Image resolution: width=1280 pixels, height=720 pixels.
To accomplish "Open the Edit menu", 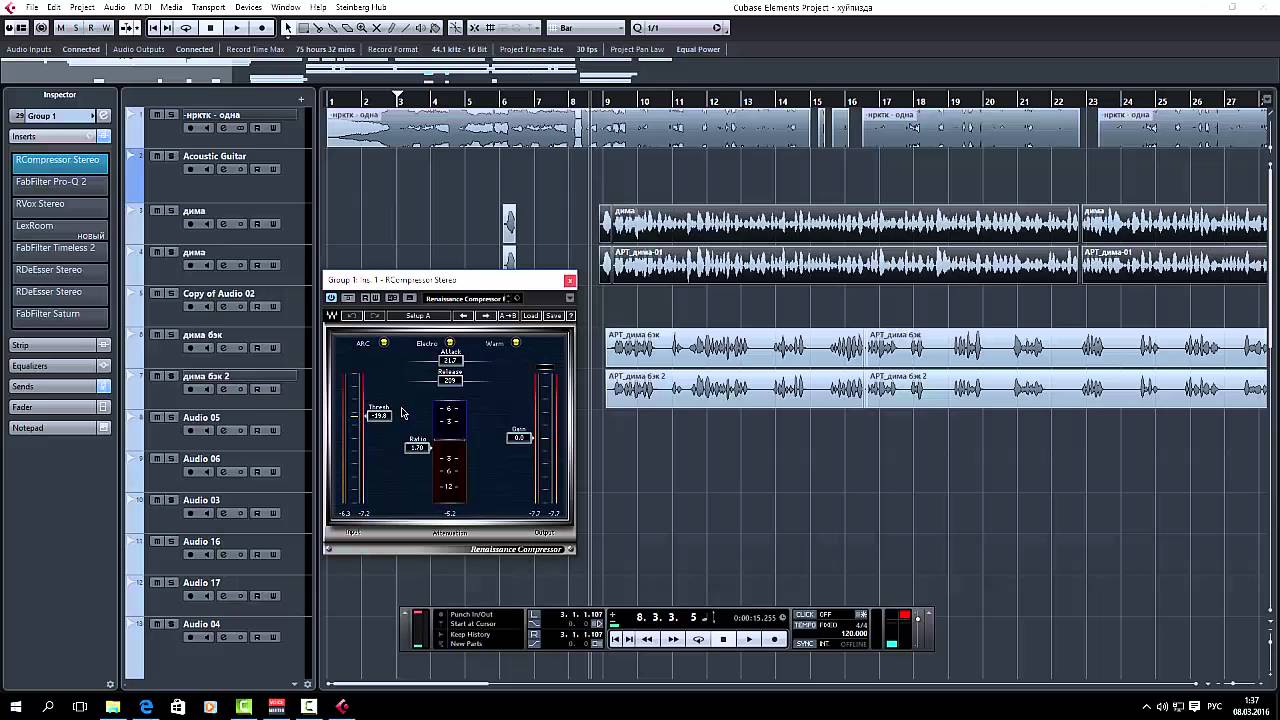I will tap(54, 7).
